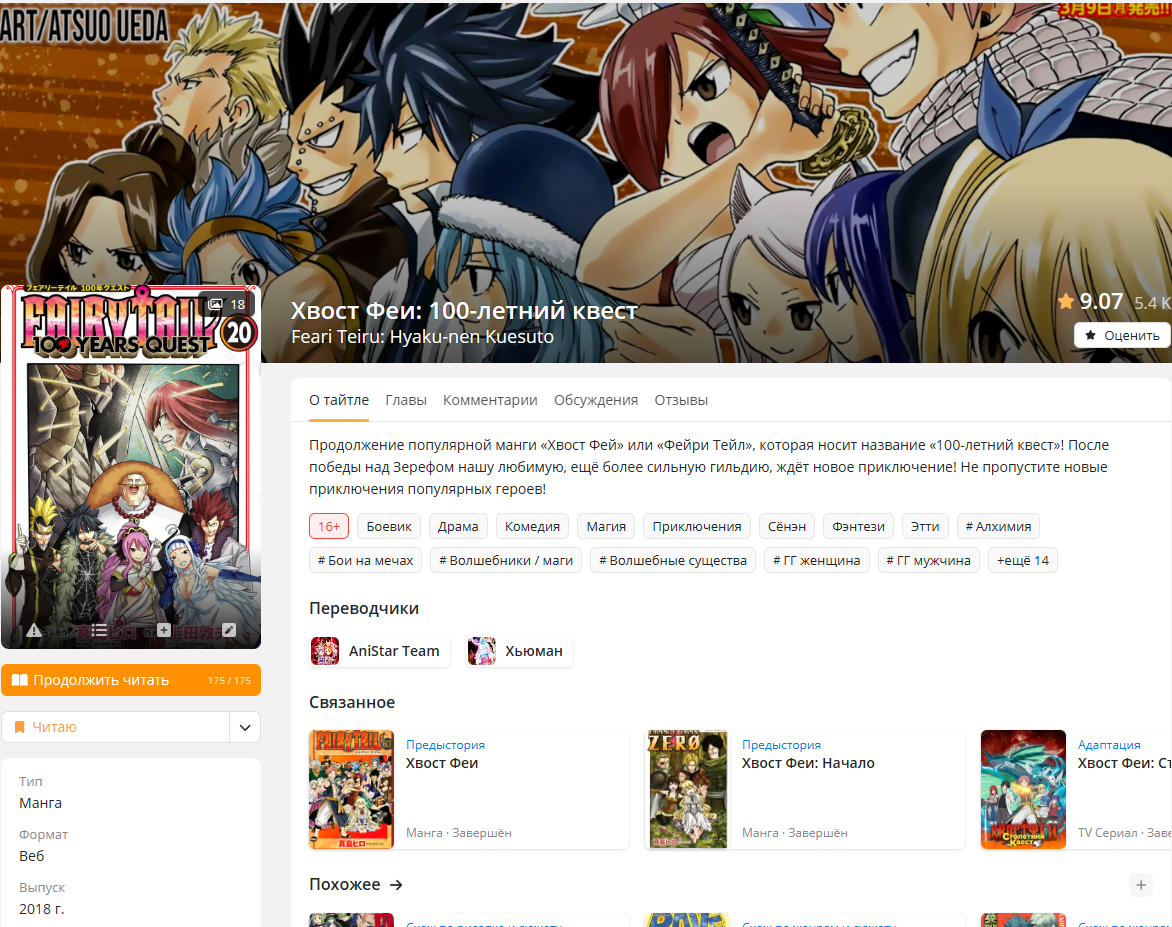Click the Адаптация label link
The width and height of the screenshot is (1172, 927).
pos(1109,745)
